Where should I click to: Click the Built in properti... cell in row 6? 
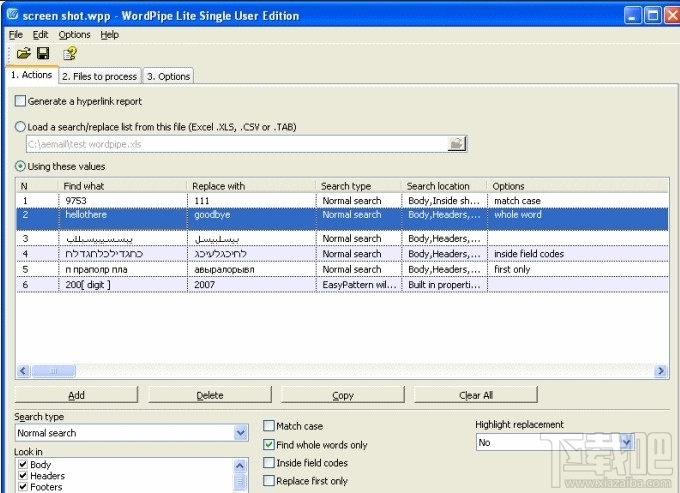pyautogui.click(x=444, y=284)
